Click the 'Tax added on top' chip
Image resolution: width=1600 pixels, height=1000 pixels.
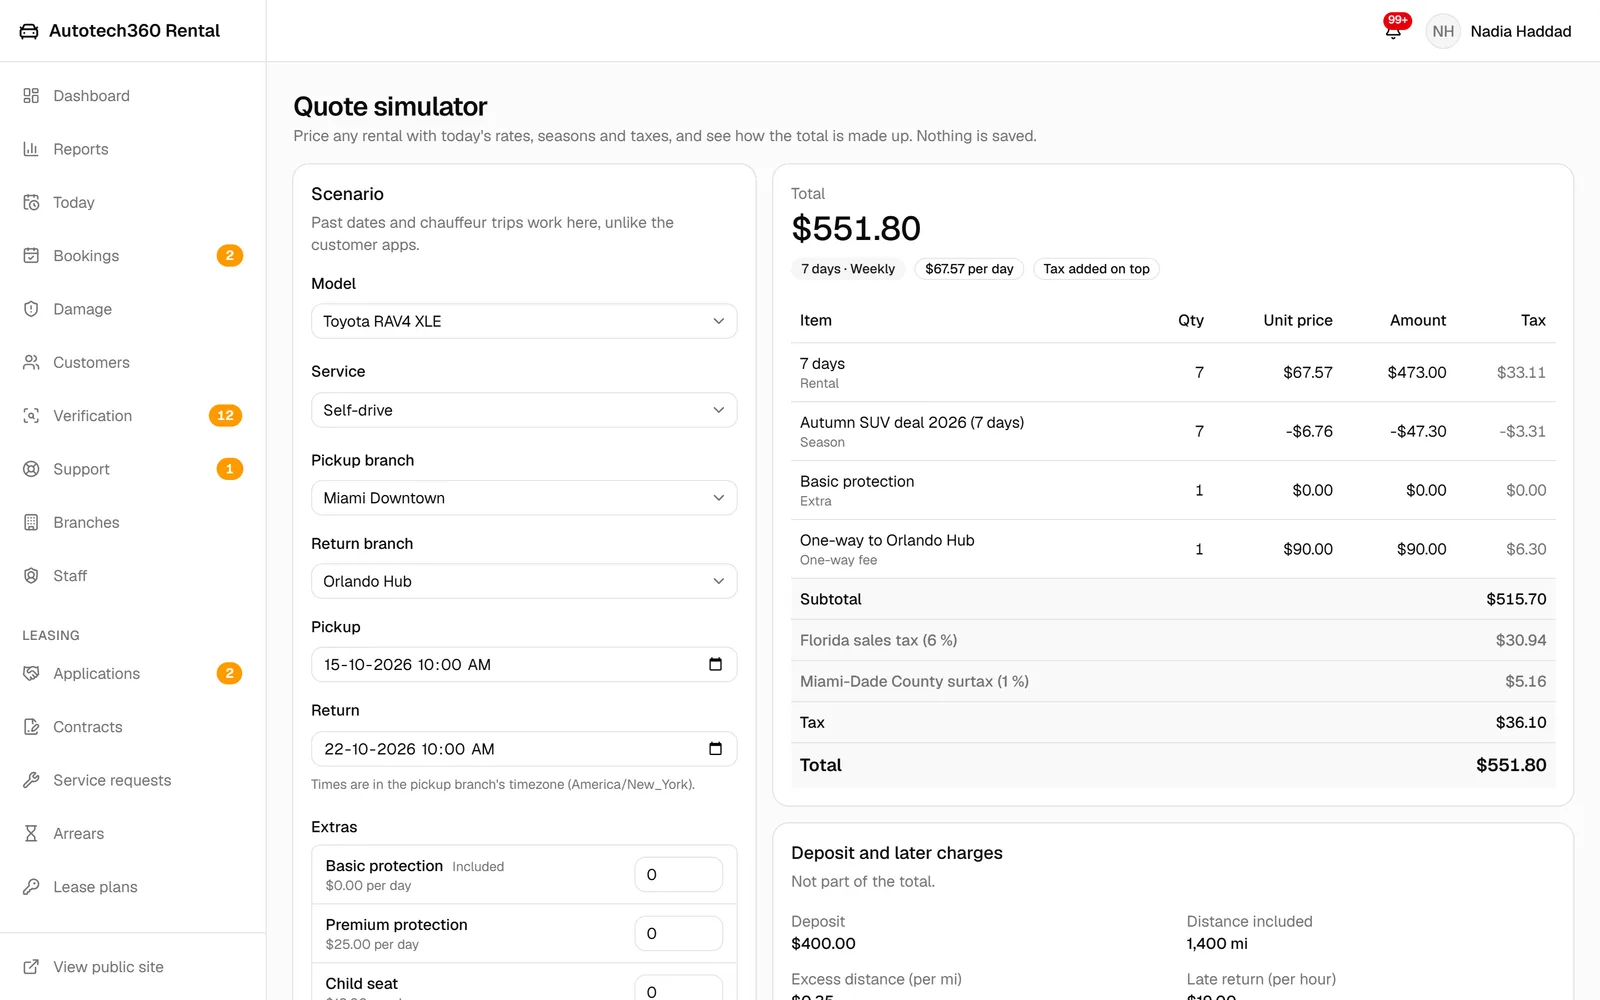click(1096, 269)
